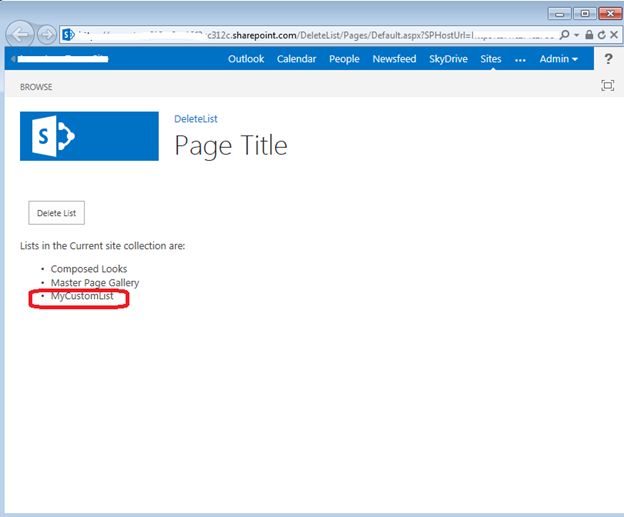624x517 pixels.
Task: Click the security lock icon
Action: point(589,35)
